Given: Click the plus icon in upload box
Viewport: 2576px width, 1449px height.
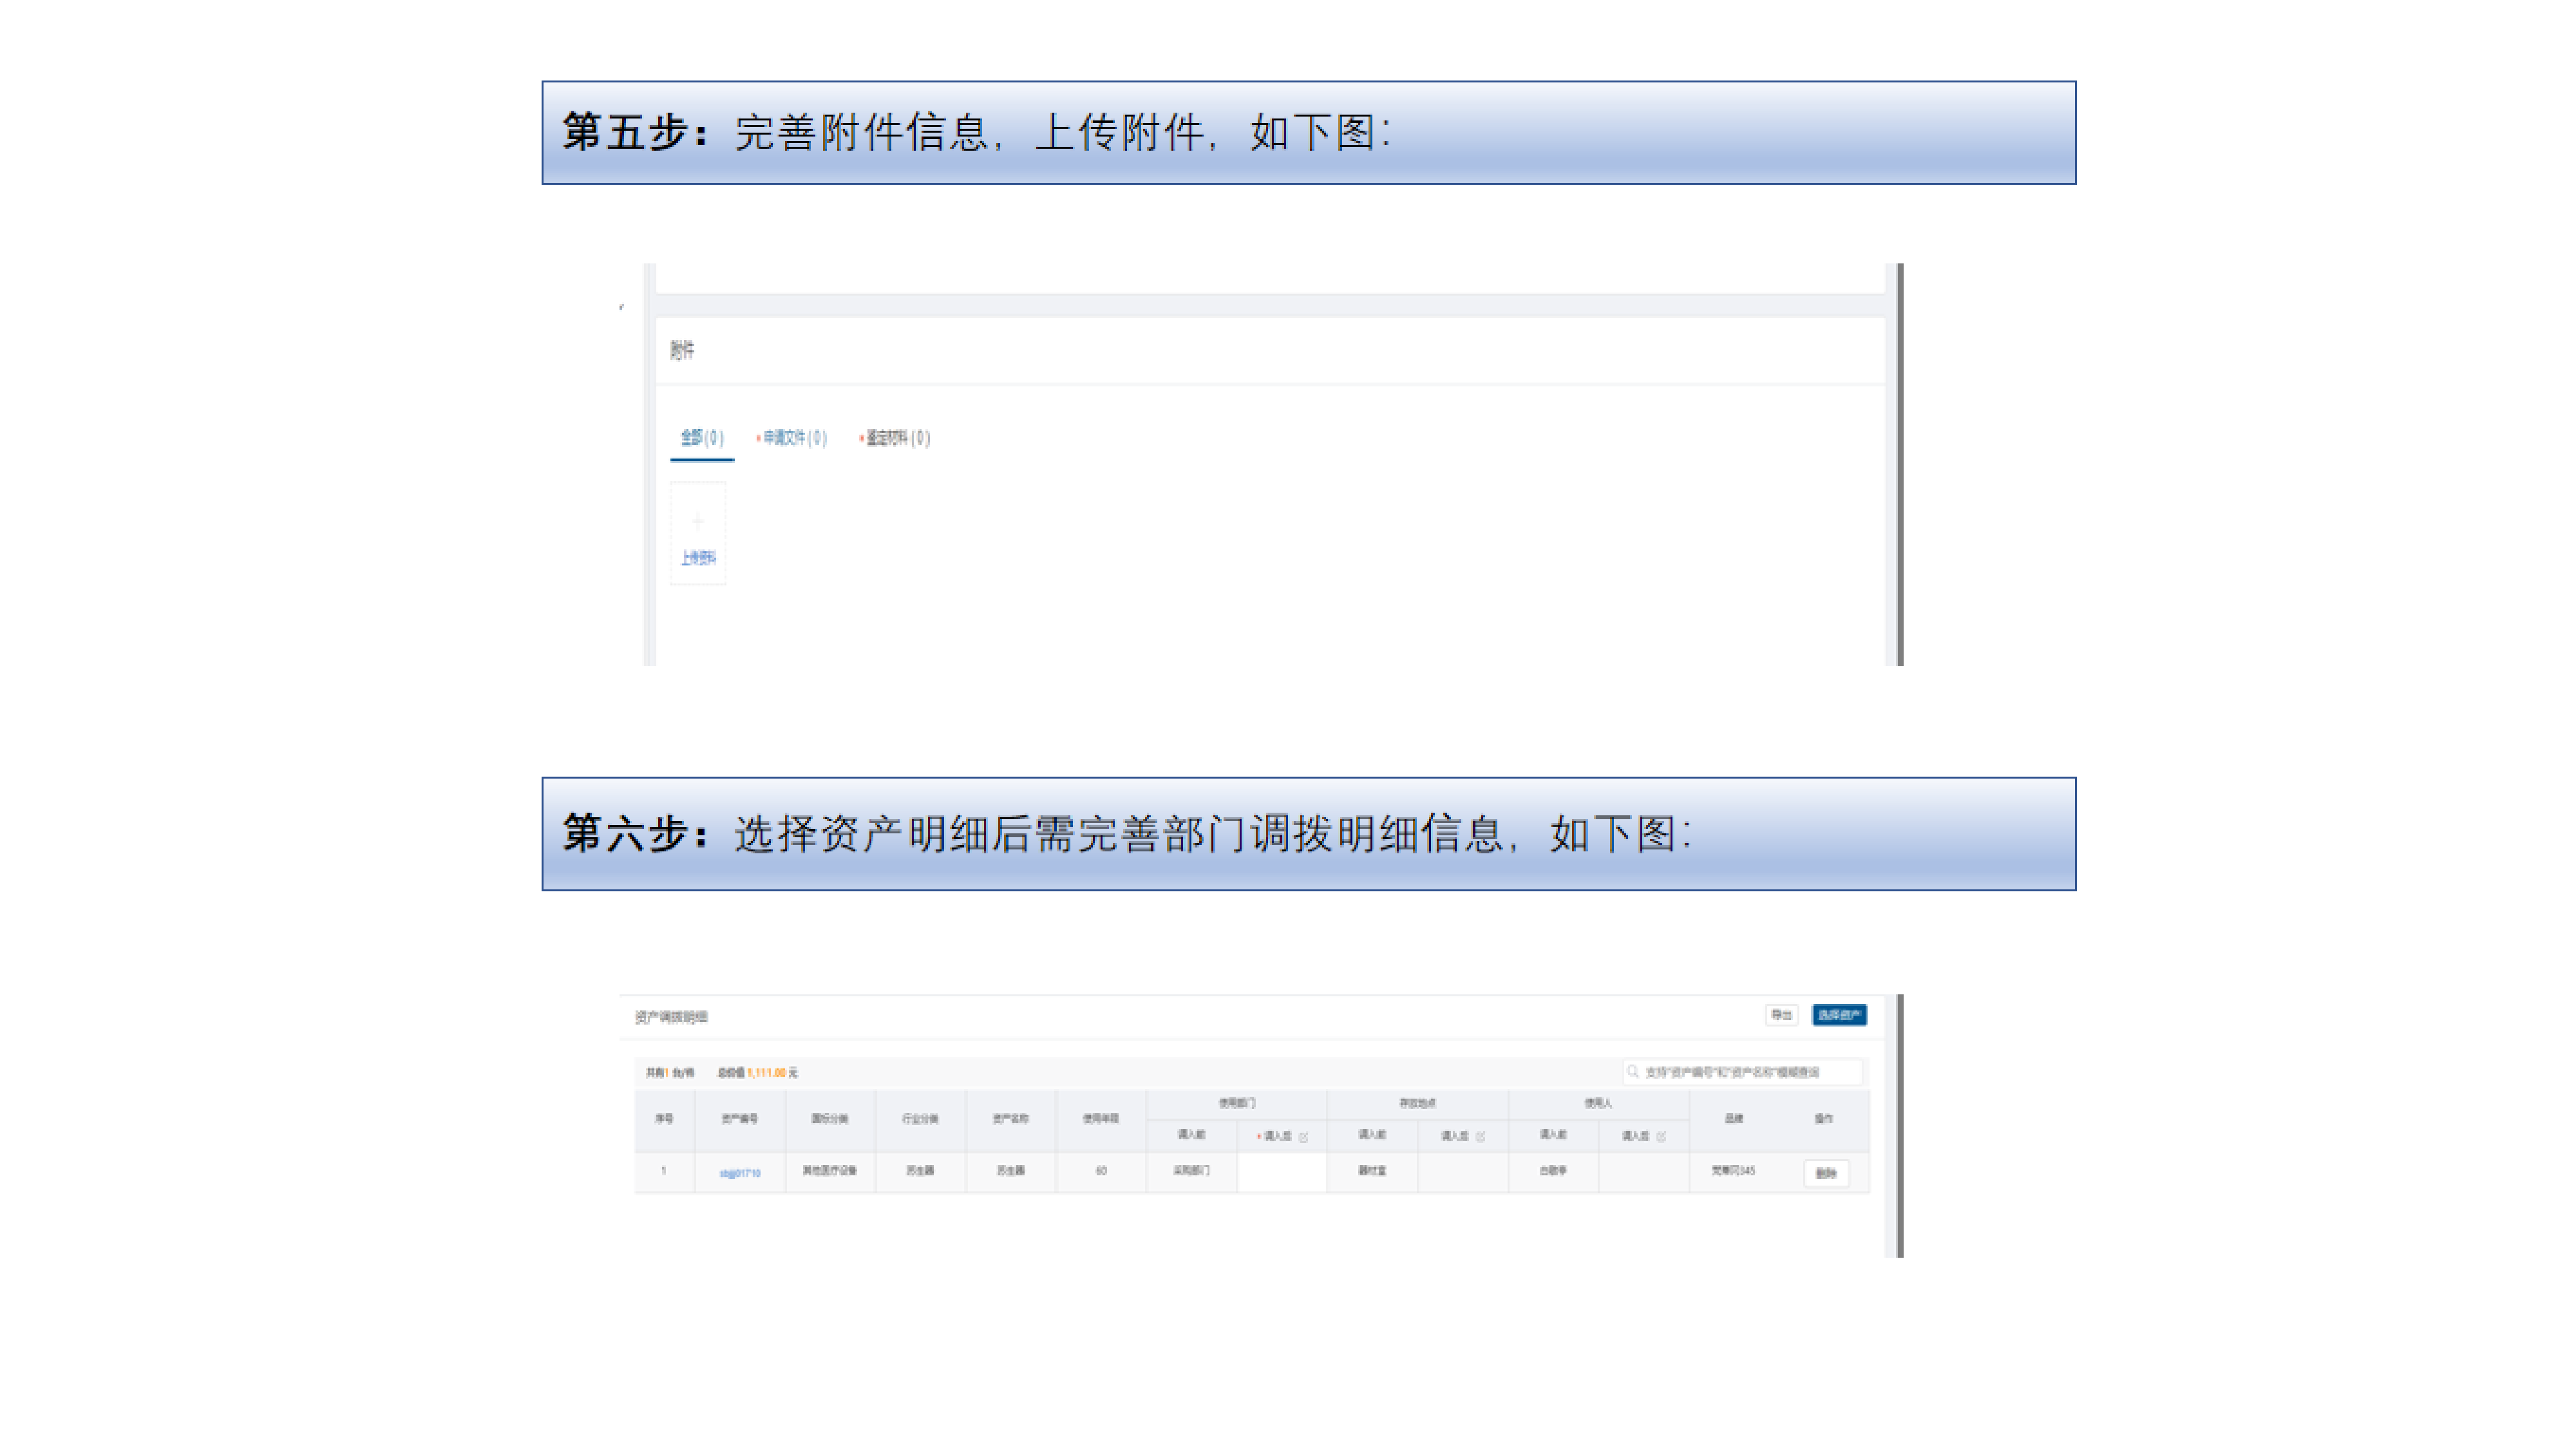Looking at the screenshot, I should [698, 520].
